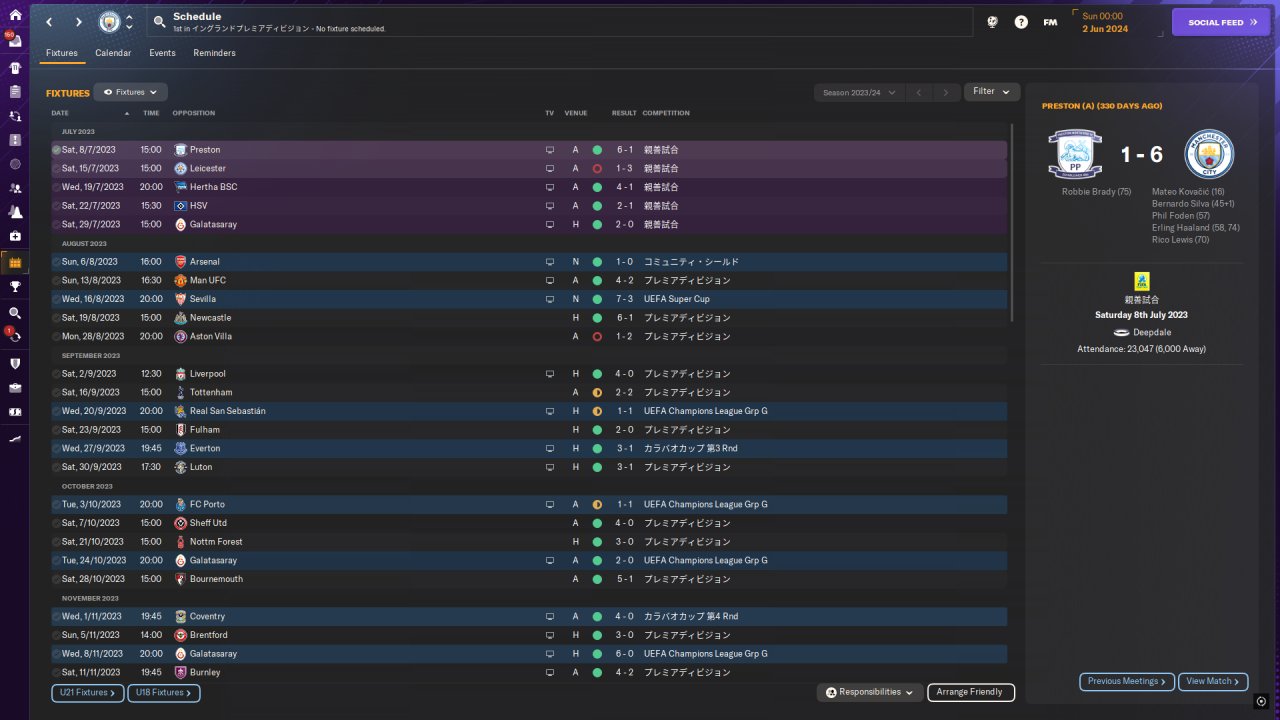Viewport: 1280px width, 720px height.
Task: Click the Previous Meetings button
Action: click(x=1127, y=681)
